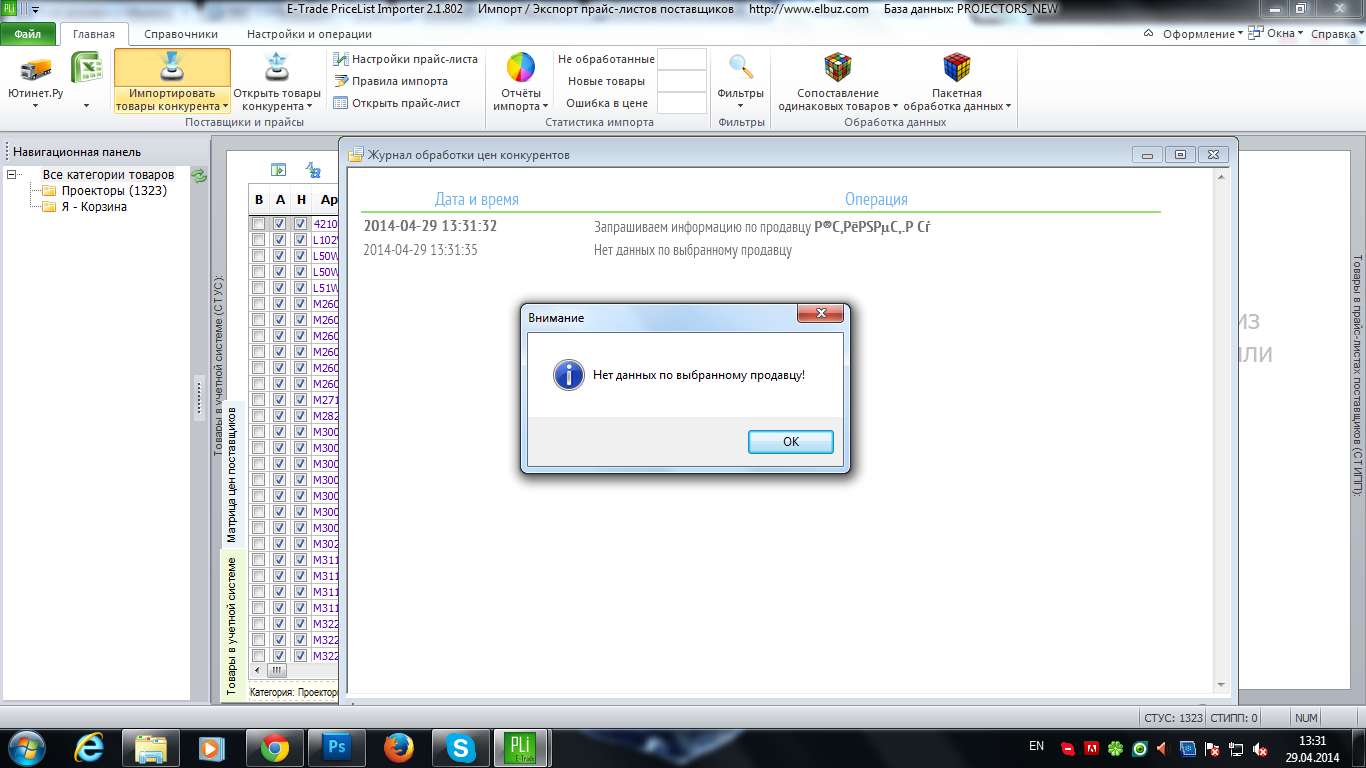The width and height of the screenshot is (1366, 768).
Task: Click the green refresh icon in navigation panel
Action: click(199, 176)
